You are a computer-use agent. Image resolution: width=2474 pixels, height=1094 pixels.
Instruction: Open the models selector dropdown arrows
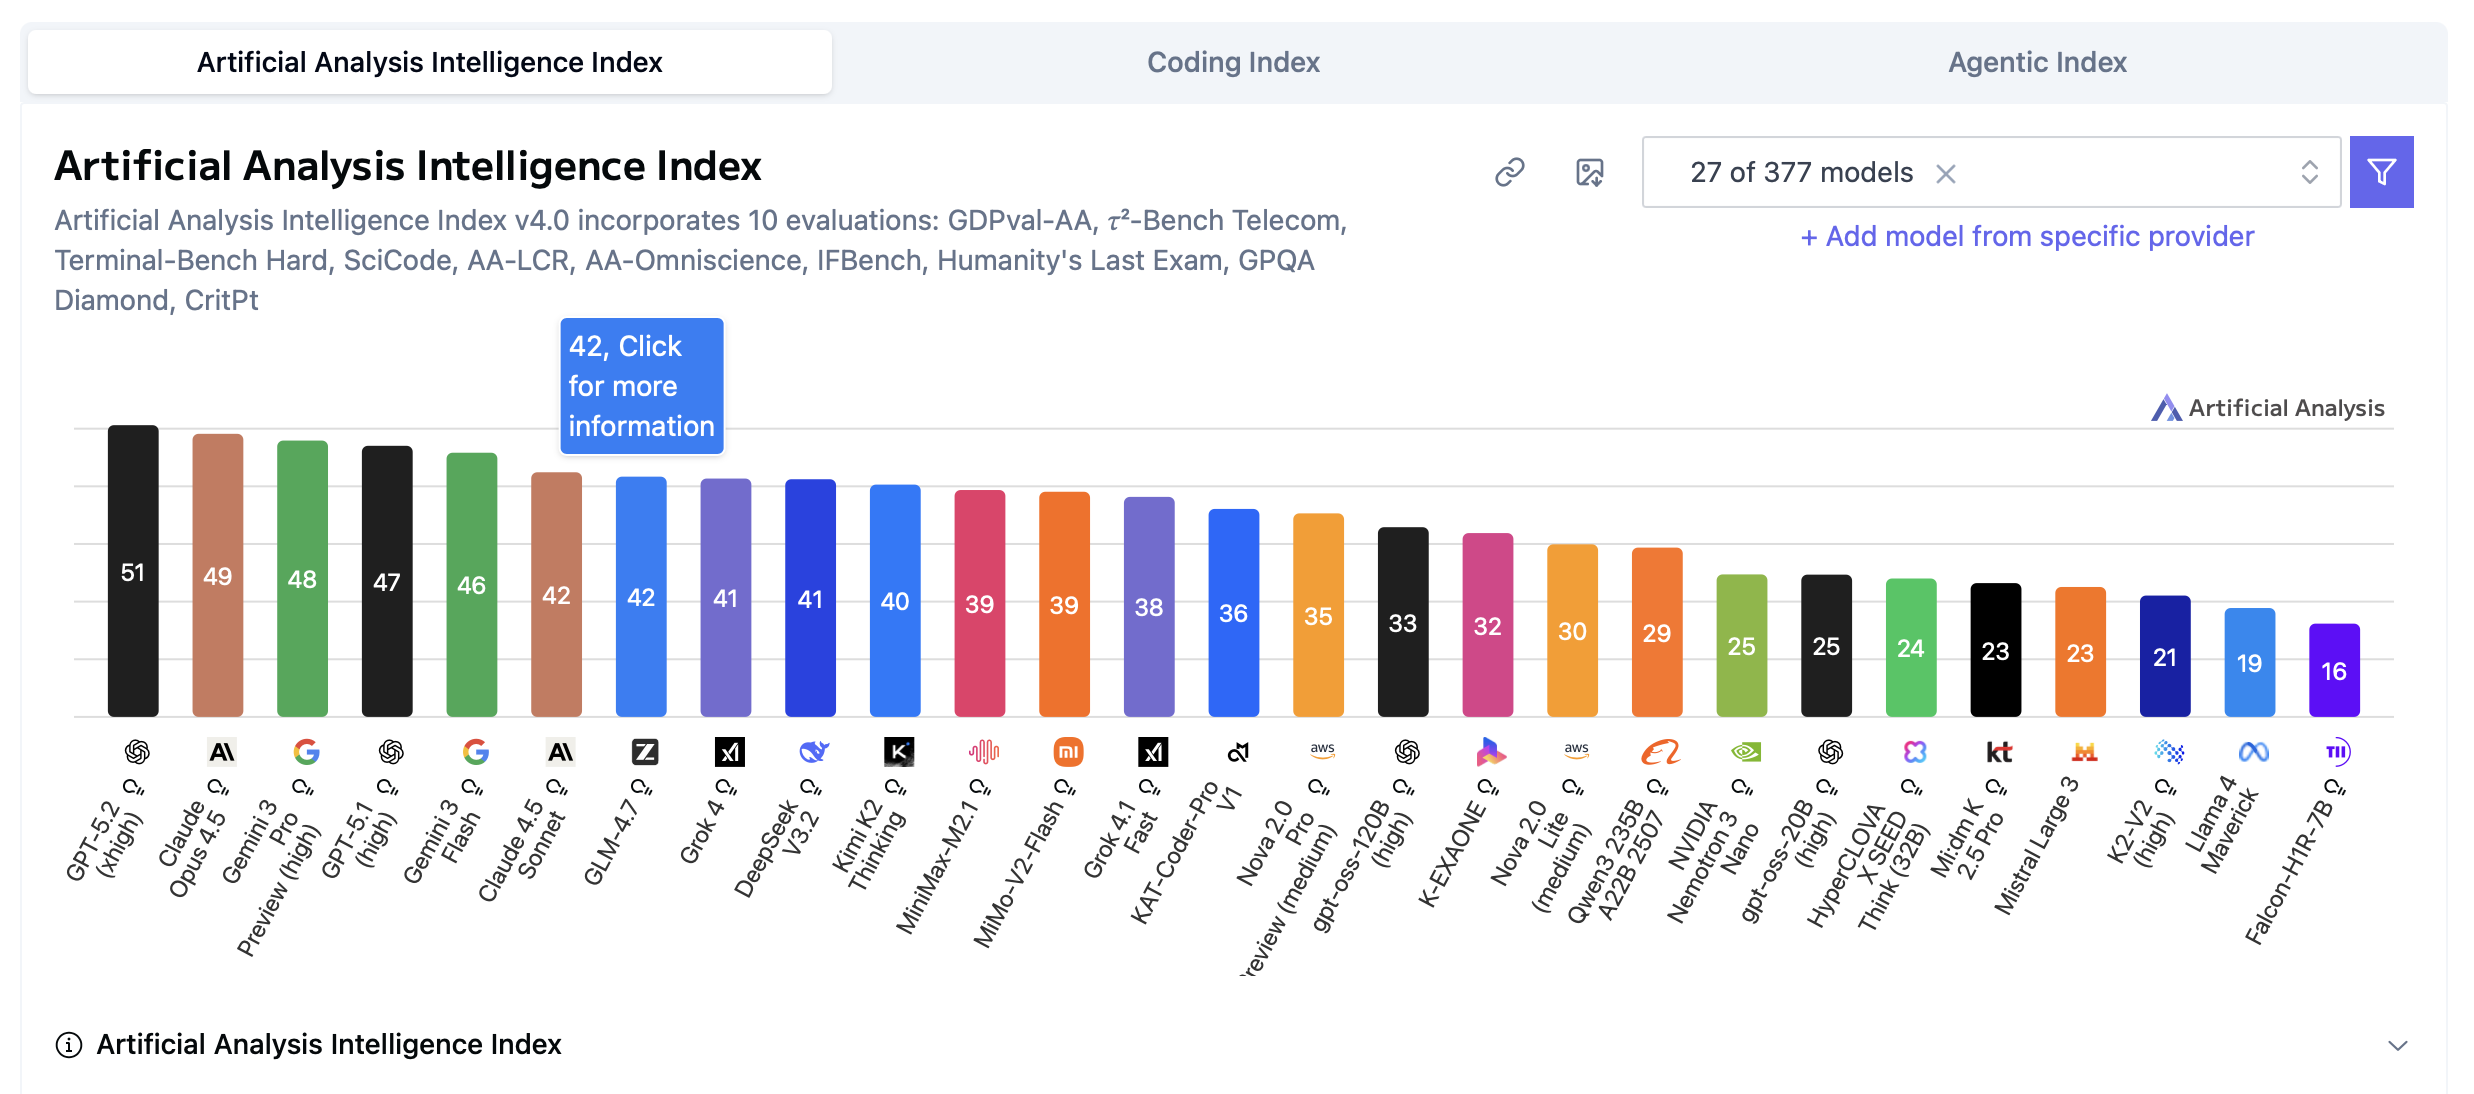coord(2309,172)
